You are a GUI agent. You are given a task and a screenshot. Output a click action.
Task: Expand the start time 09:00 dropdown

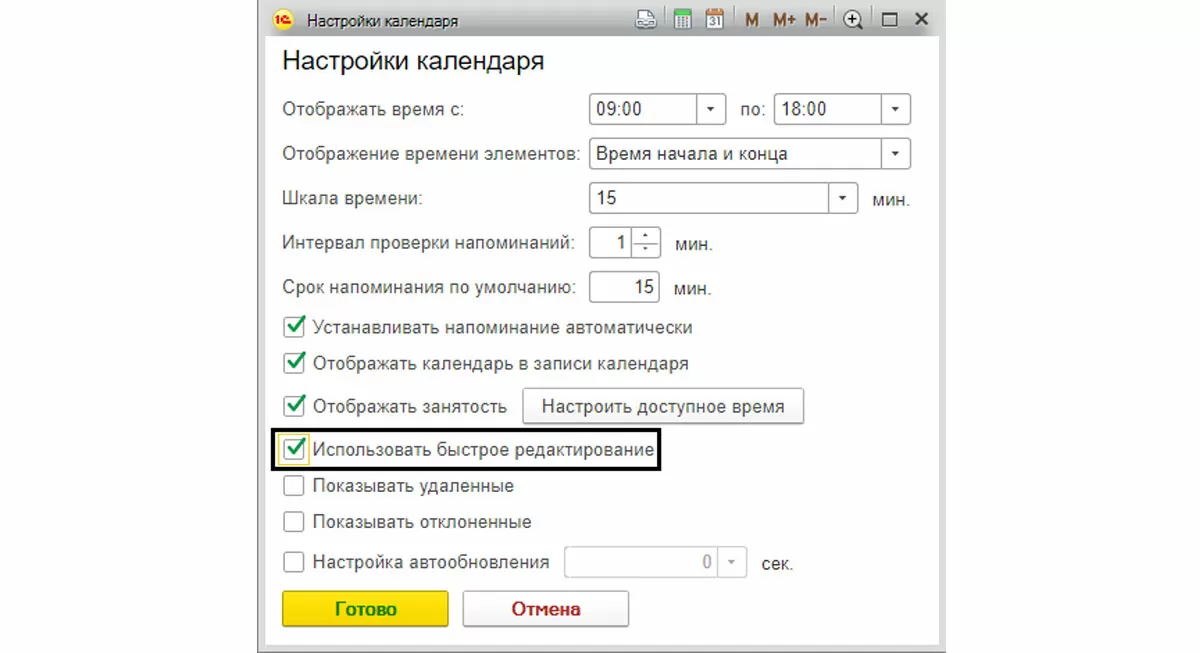pos(710,109)
